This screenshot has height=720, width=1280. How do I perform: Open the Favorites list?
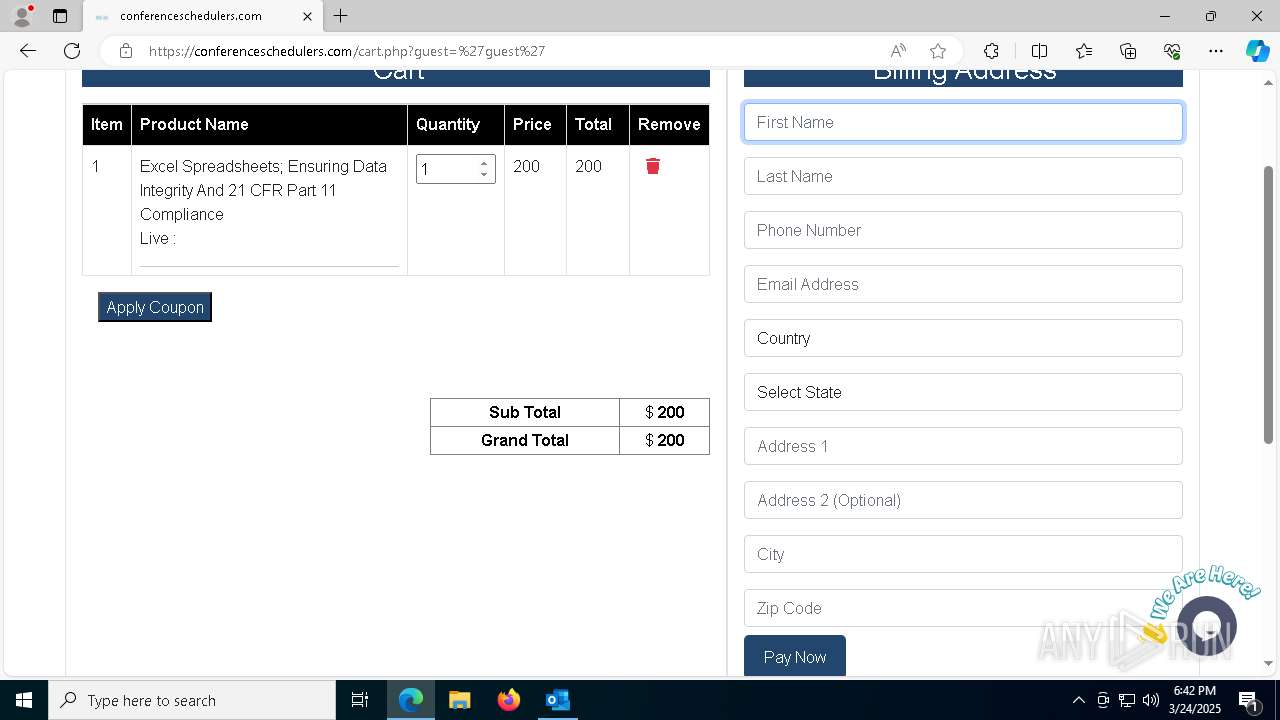point(1084,51)
